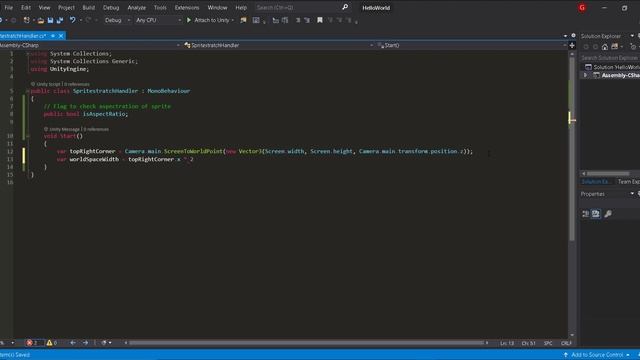Viewport: 640px width, 360px height.
Task: Collapse the class SpritestratchHandler code block
Action: tap(27, 91)
